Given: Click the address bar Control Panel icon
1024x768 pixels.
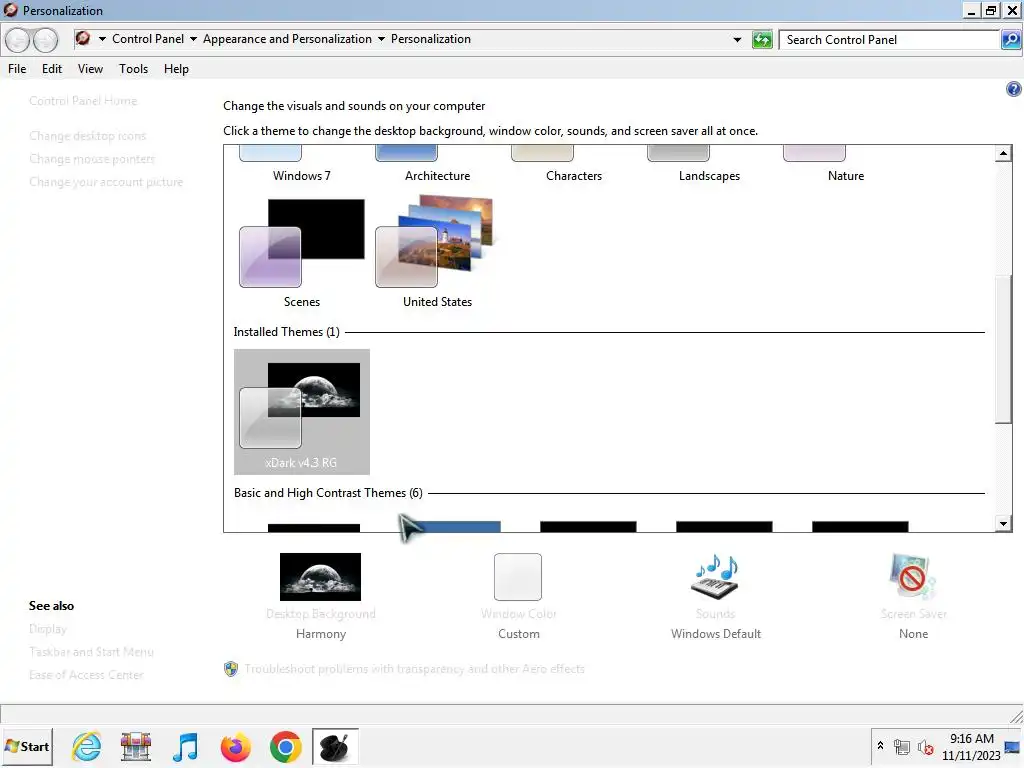Looking at the screenshot, I should [x=83, y=39].
